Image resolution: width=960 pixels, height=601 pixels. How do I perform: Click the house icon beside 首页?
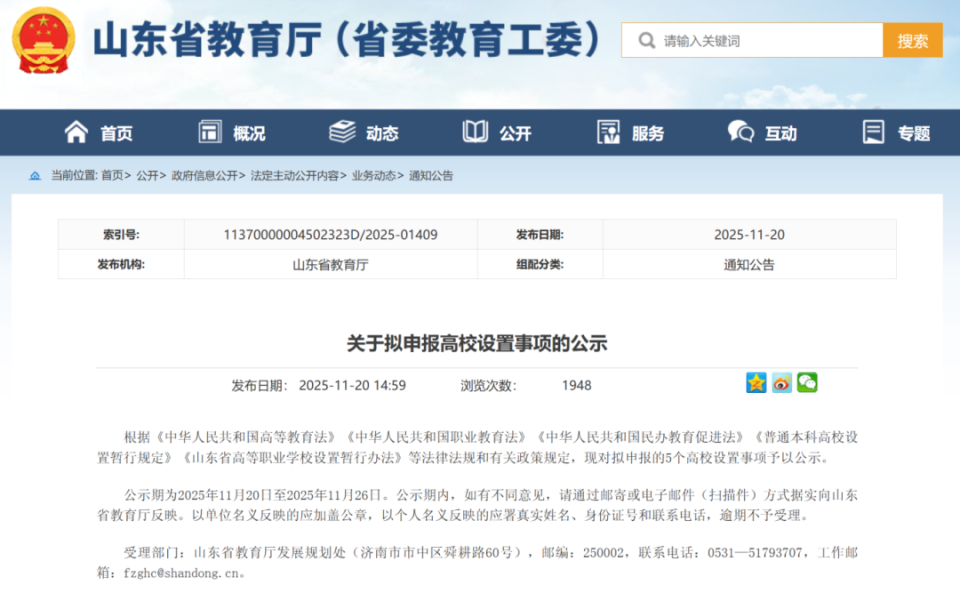point(75,132)
